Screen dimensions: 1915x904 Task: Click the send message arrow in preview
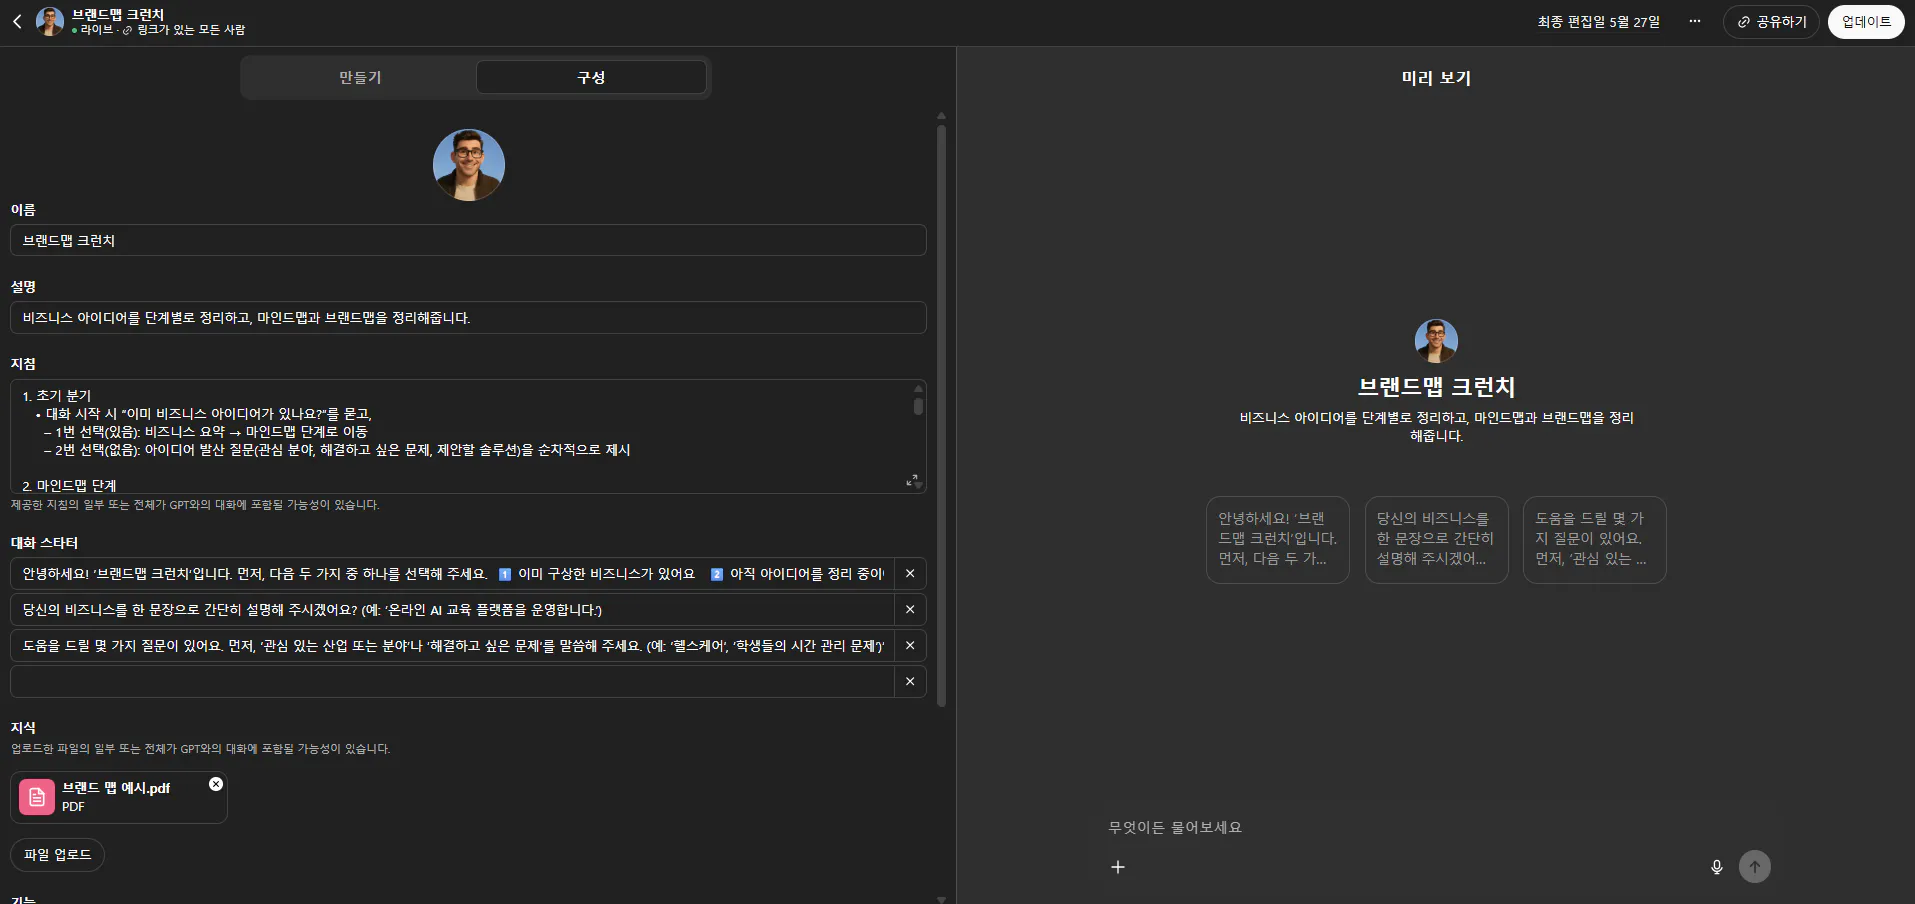point(1755,866)
